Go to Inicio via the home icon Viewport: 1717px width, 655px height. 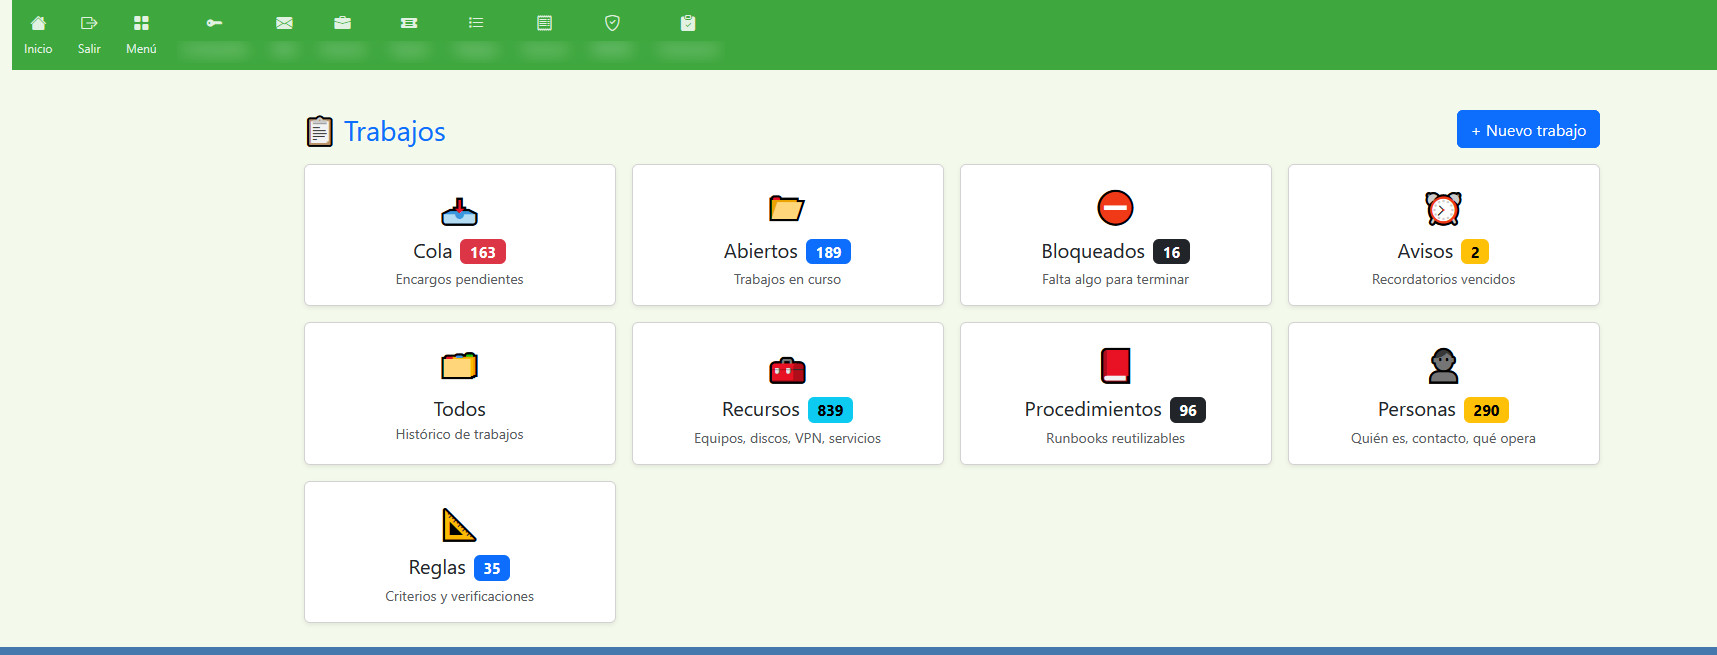[x=38, y=23]
